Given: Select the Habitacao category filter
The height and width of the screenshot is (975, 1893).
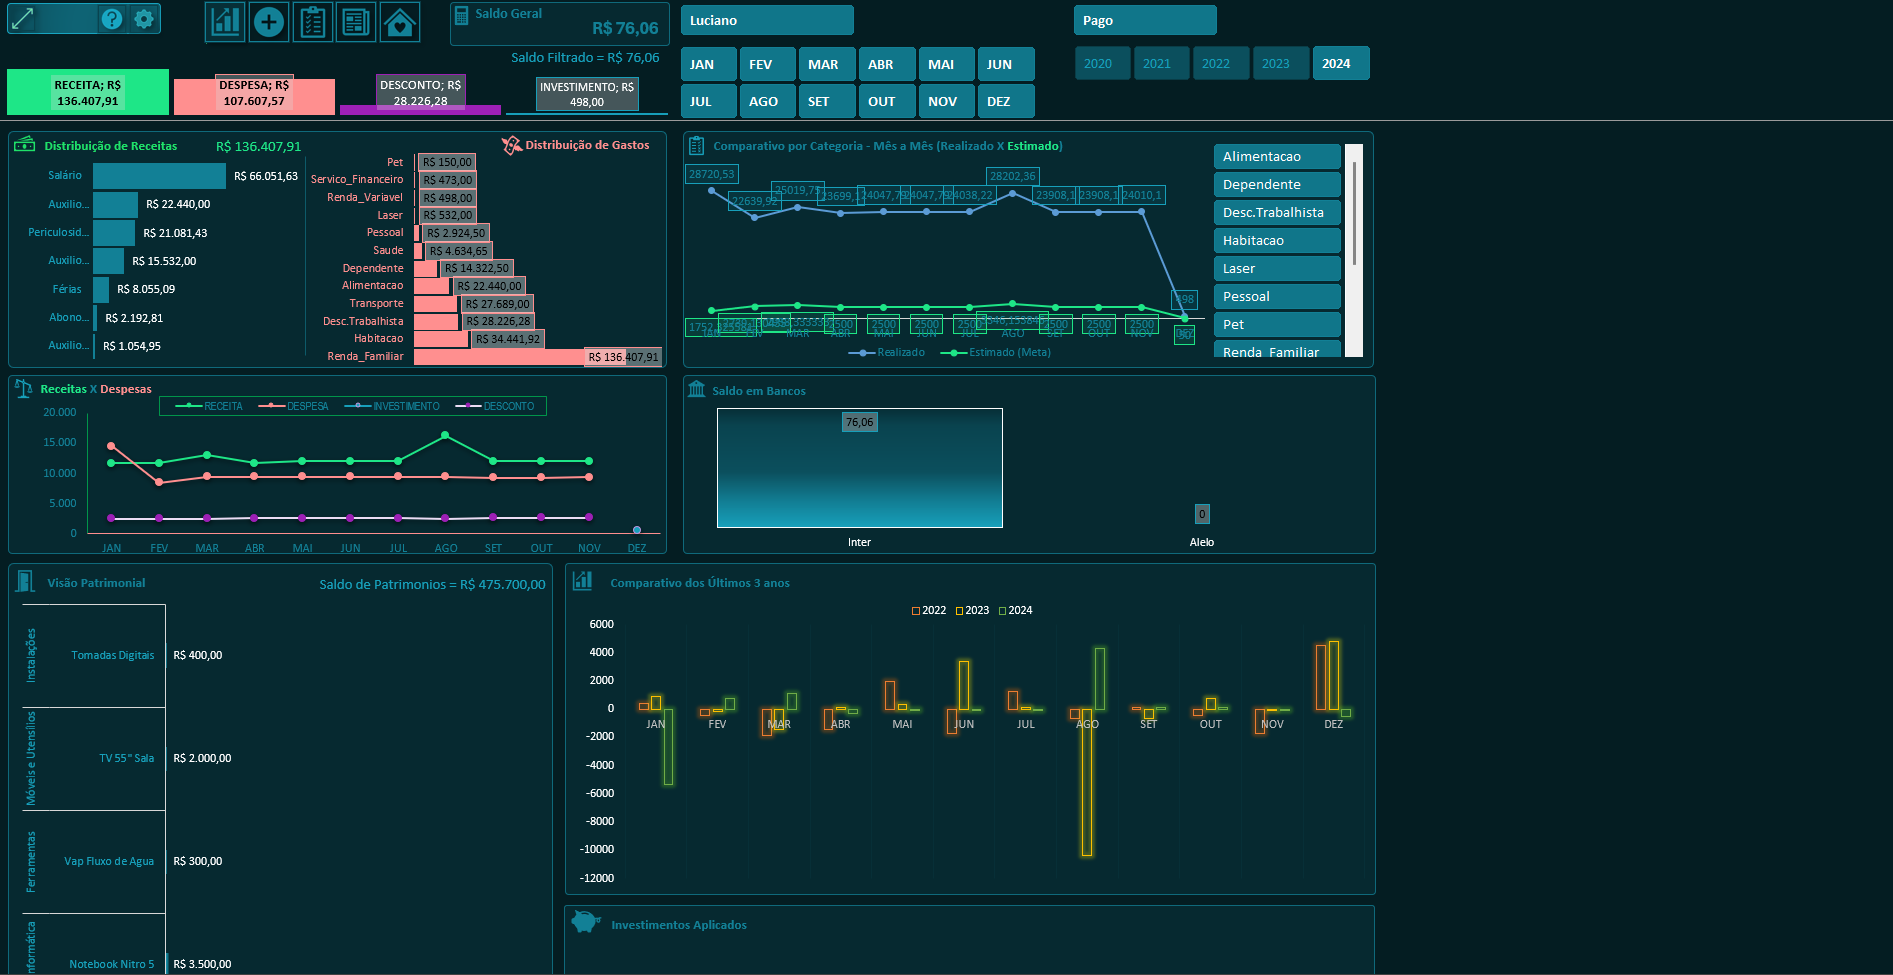Looking at the screenshot, I should click(1277, 240).
